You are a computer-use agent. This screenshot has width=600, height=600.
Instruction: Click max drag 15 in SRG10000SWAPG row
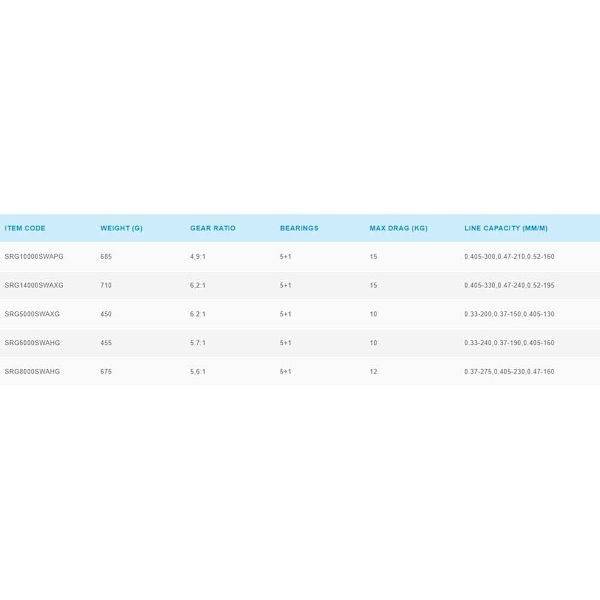click(373, 256)
